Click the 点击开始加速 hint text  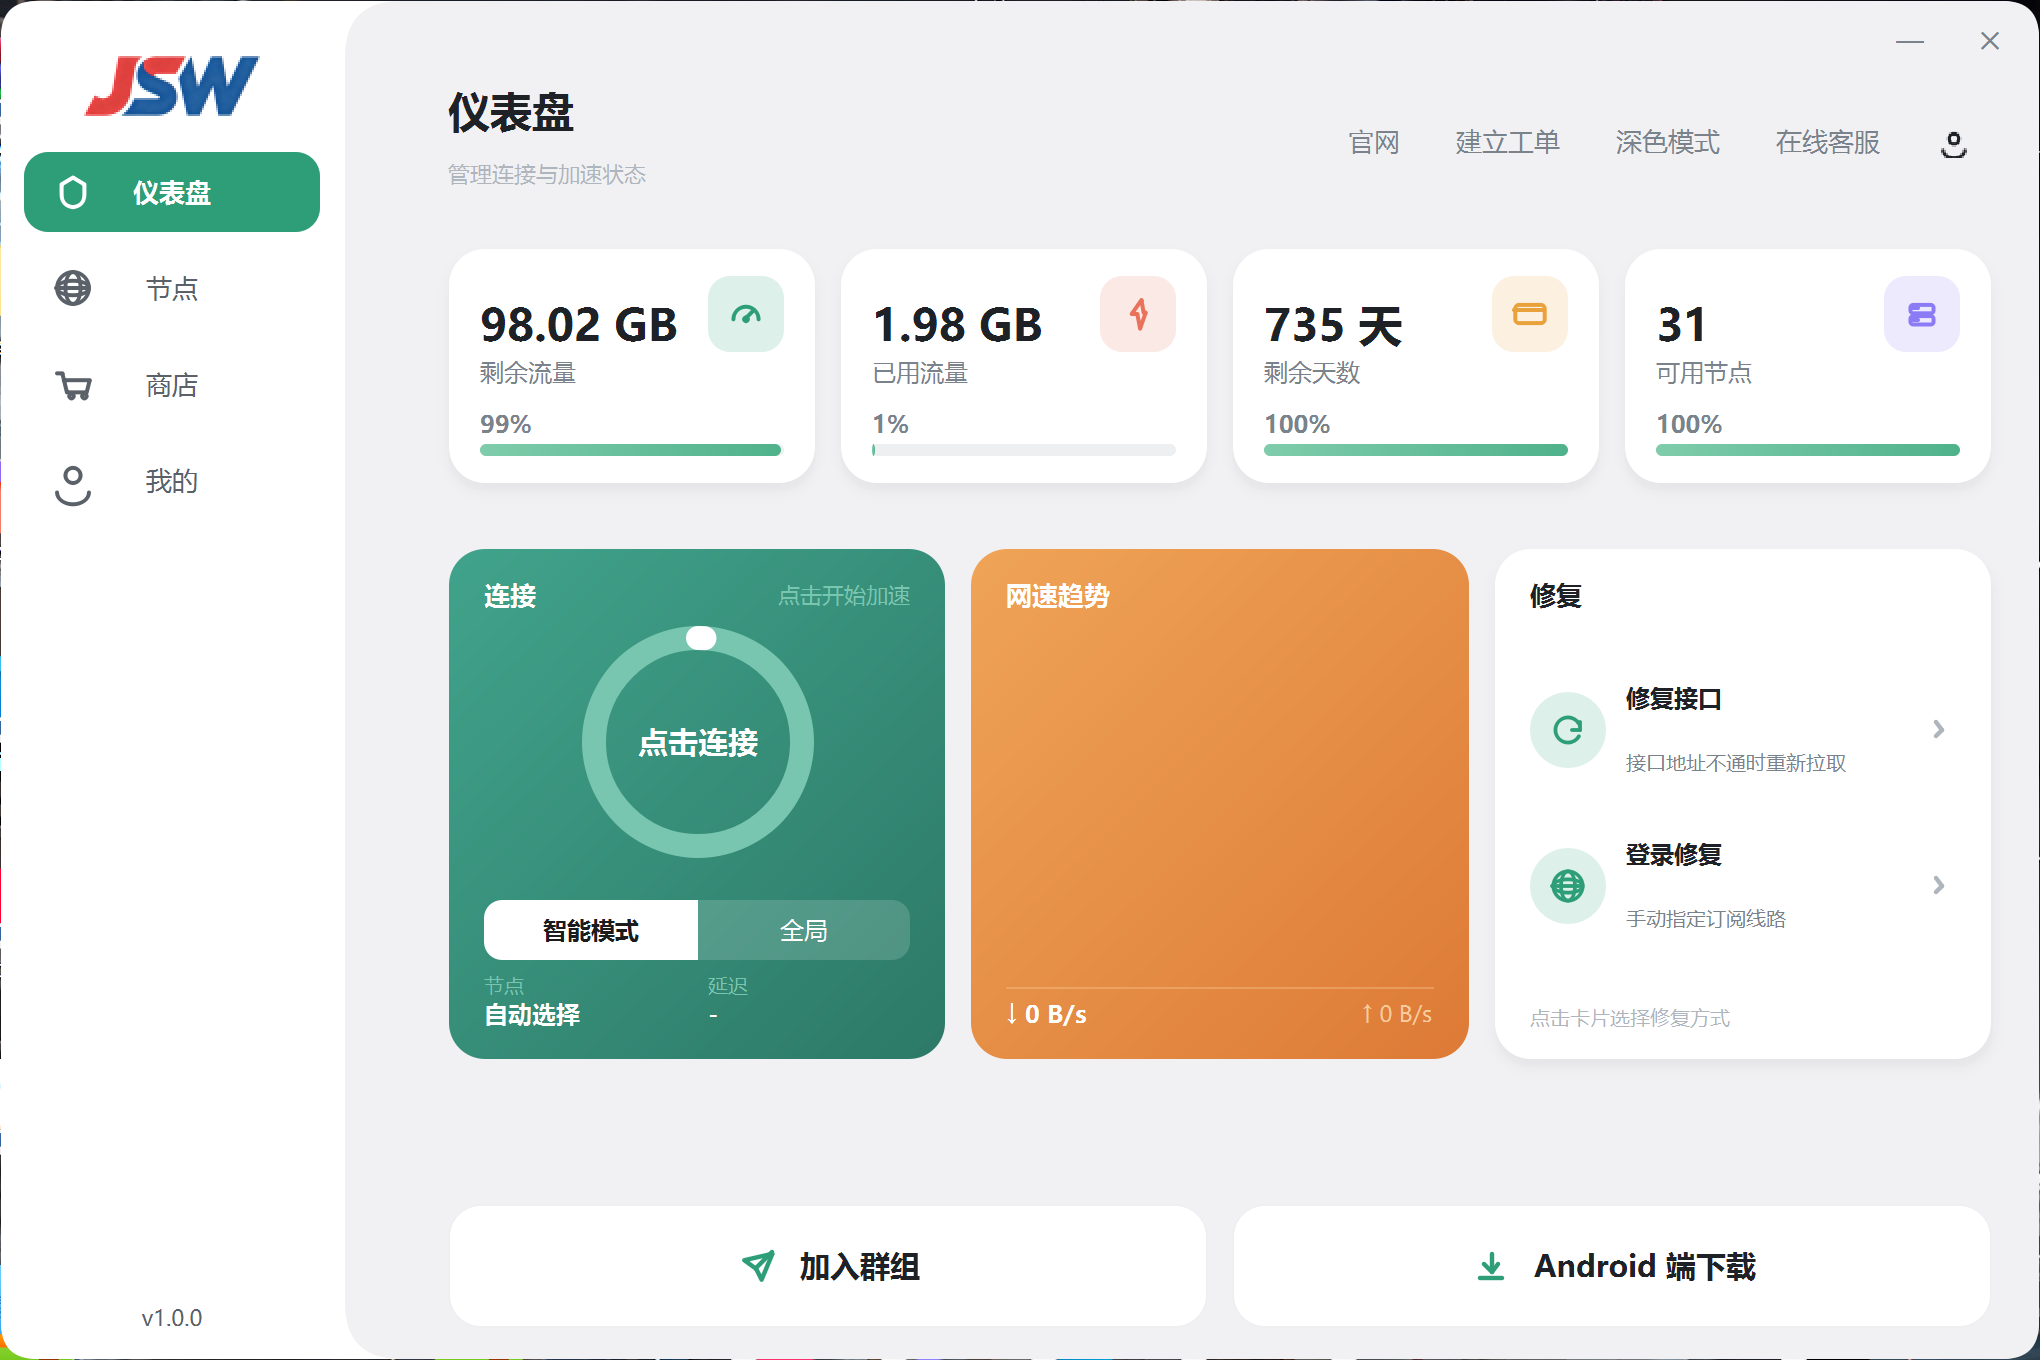coord(844,596)
